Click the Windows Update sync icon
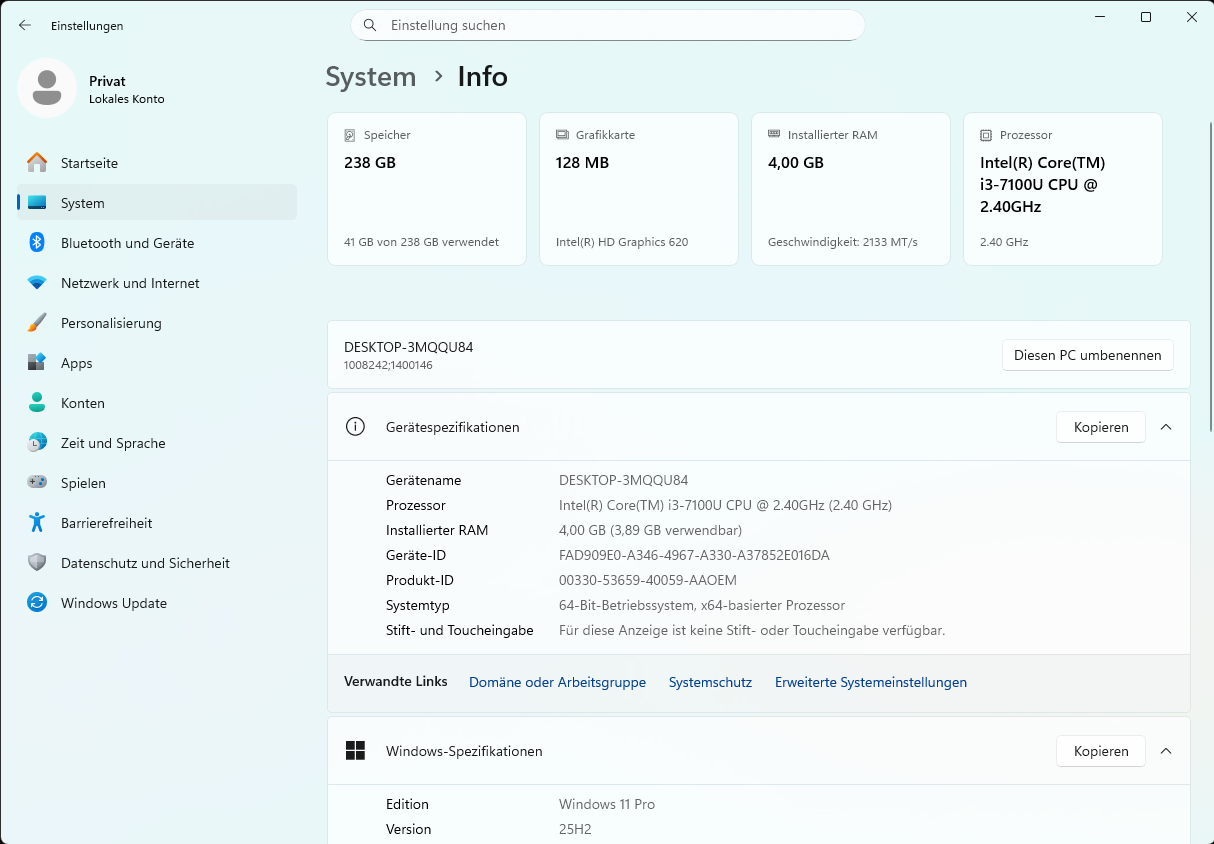 37,602
